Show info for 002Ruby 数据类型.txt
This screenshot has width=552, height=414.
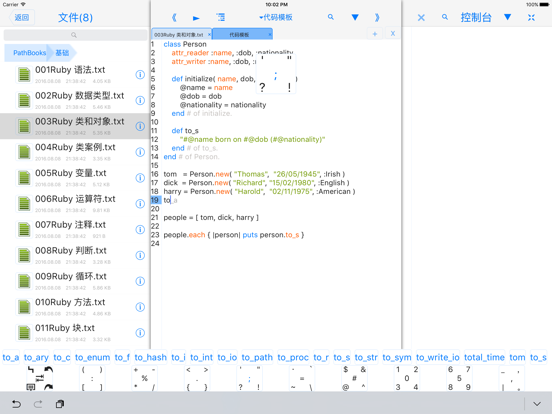[x=140, y=100]
